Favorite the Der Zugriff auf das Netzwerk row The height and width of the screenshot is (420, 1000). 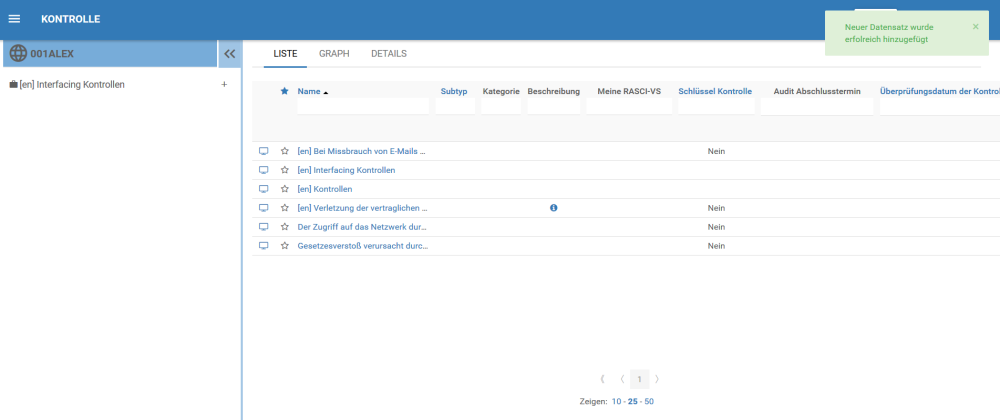point(284,227)
